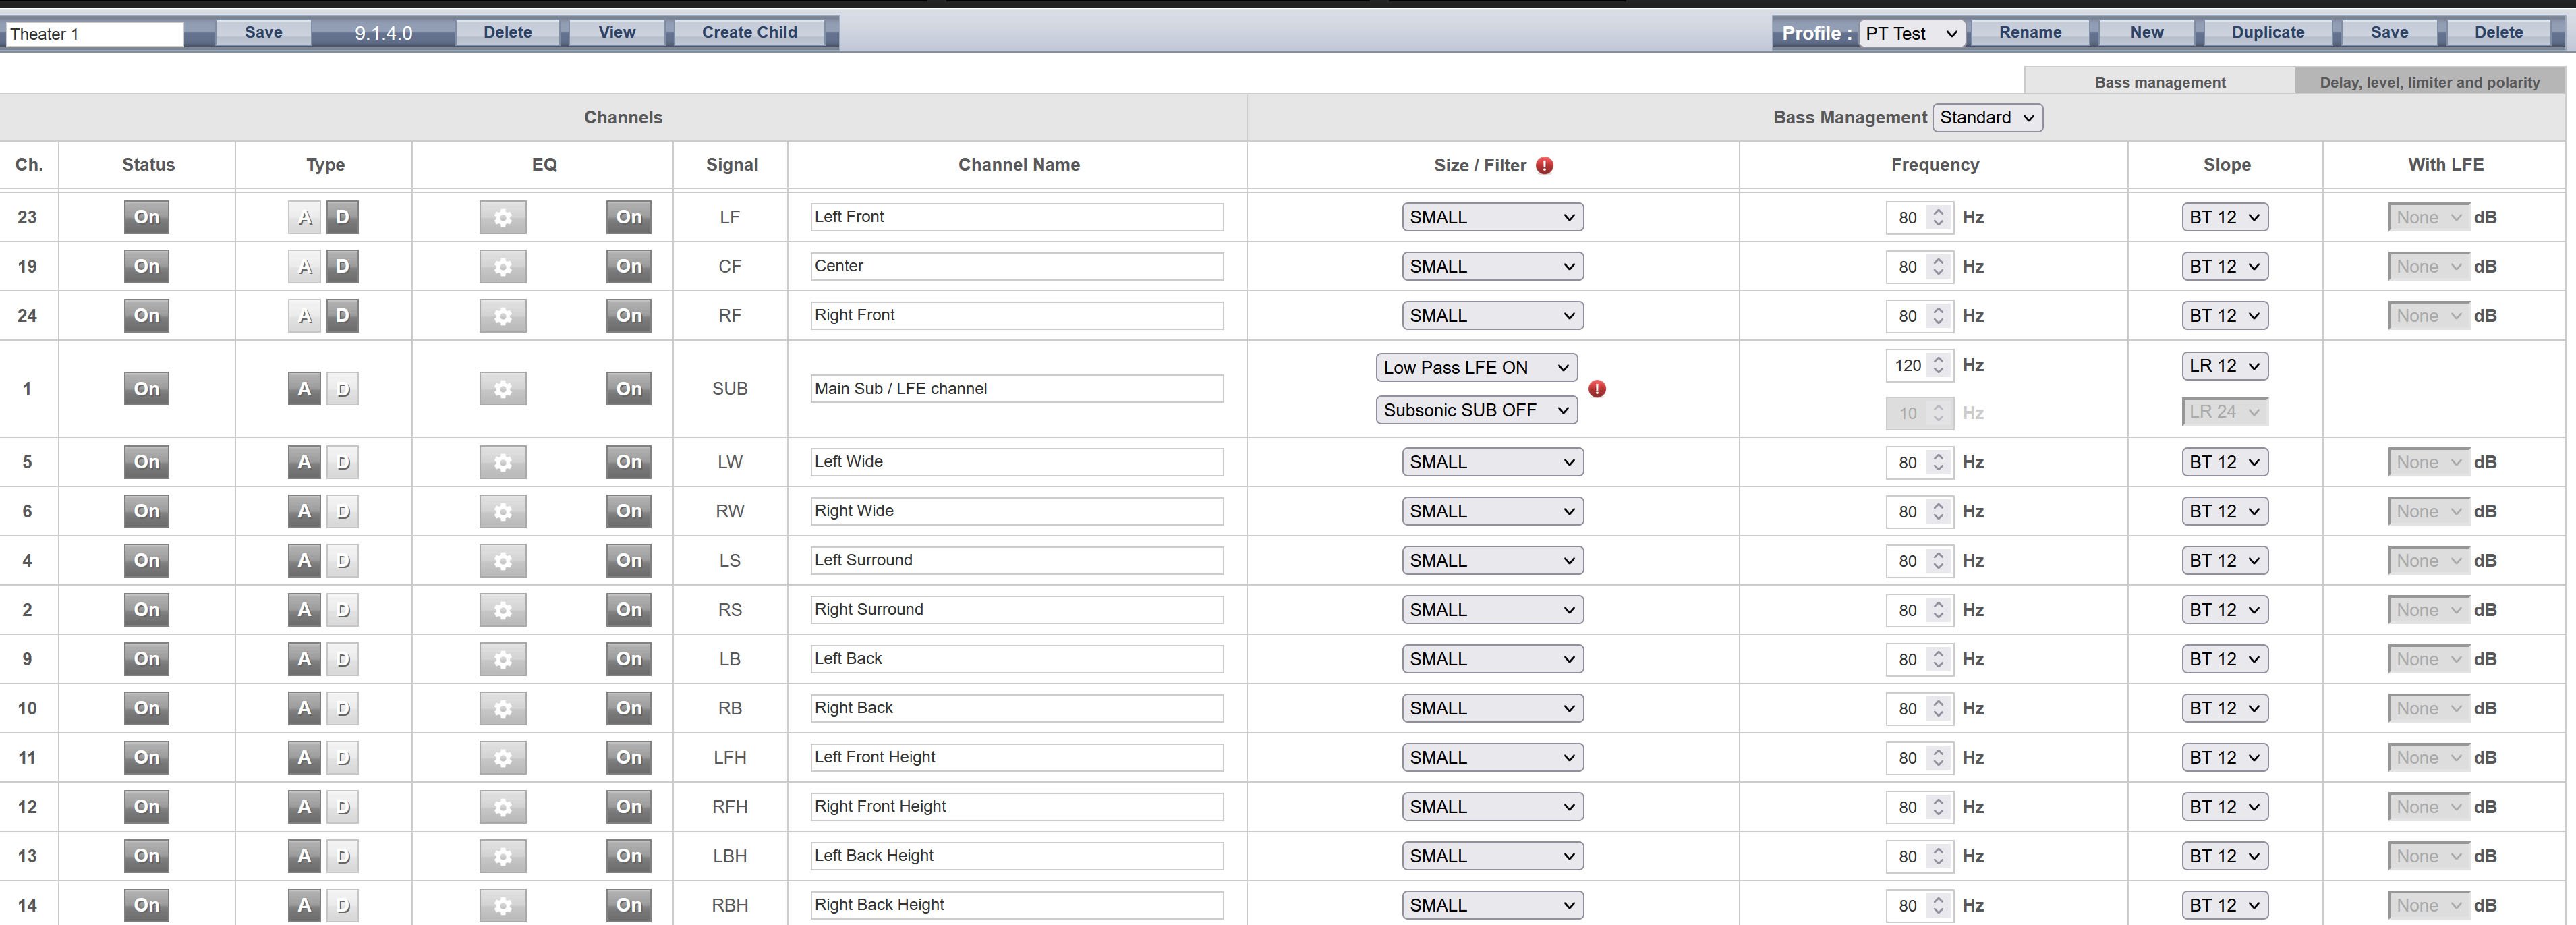Click the Create Child button
The image size is (2576, 925).
pyautogui.click(x=749, y=32)
